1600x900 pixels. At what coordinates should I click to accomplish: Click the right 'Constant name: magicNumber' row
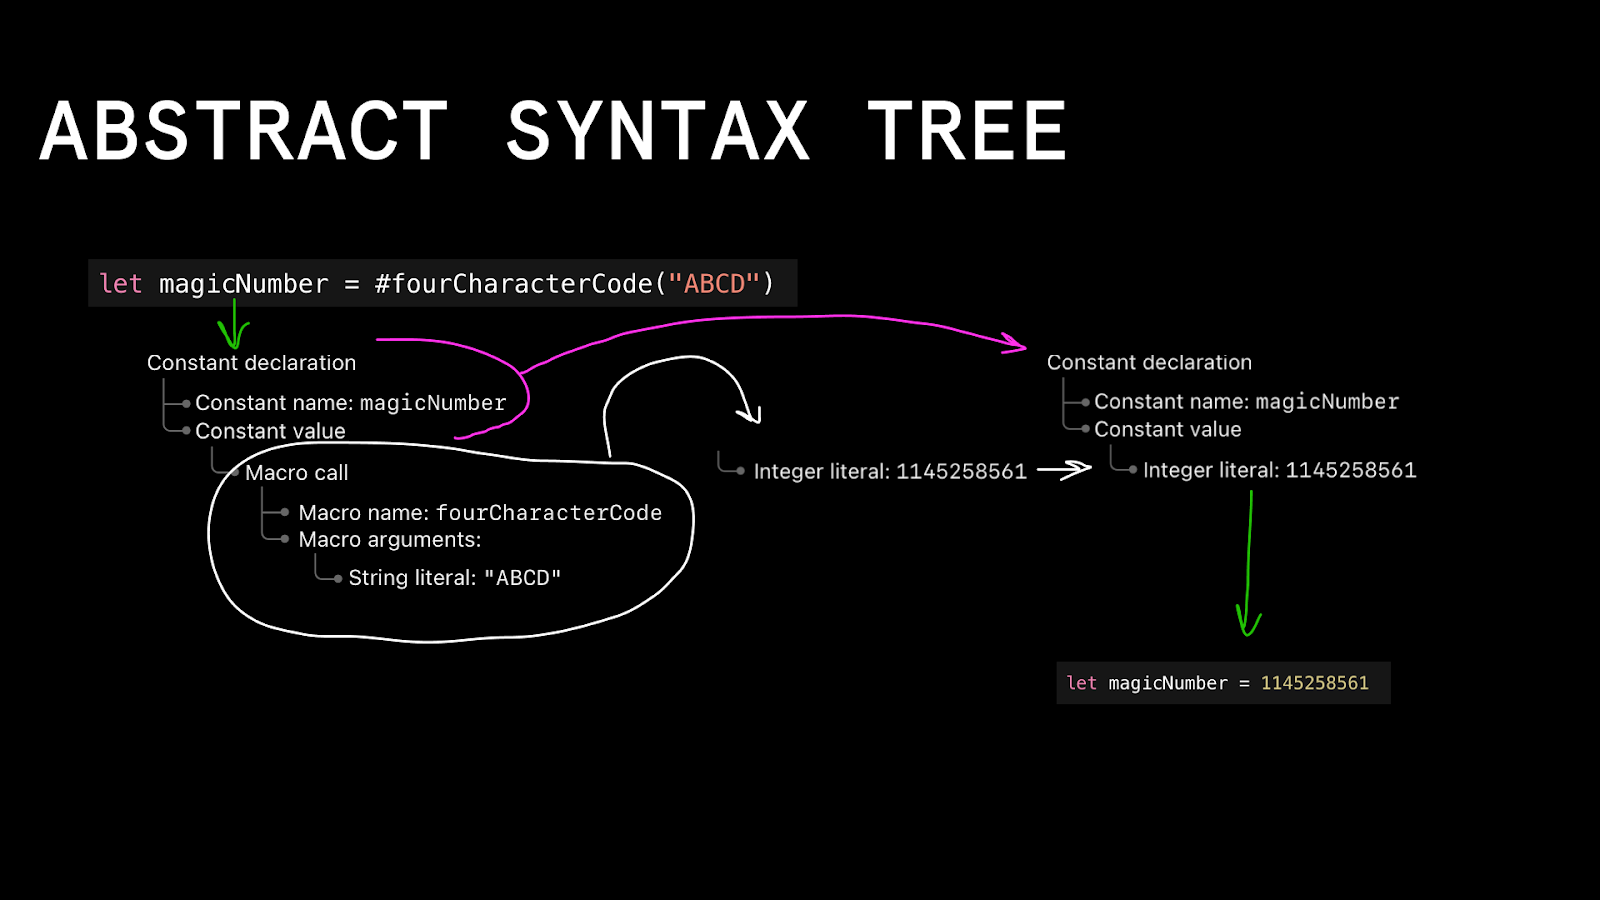click(x=1246, y=402)
